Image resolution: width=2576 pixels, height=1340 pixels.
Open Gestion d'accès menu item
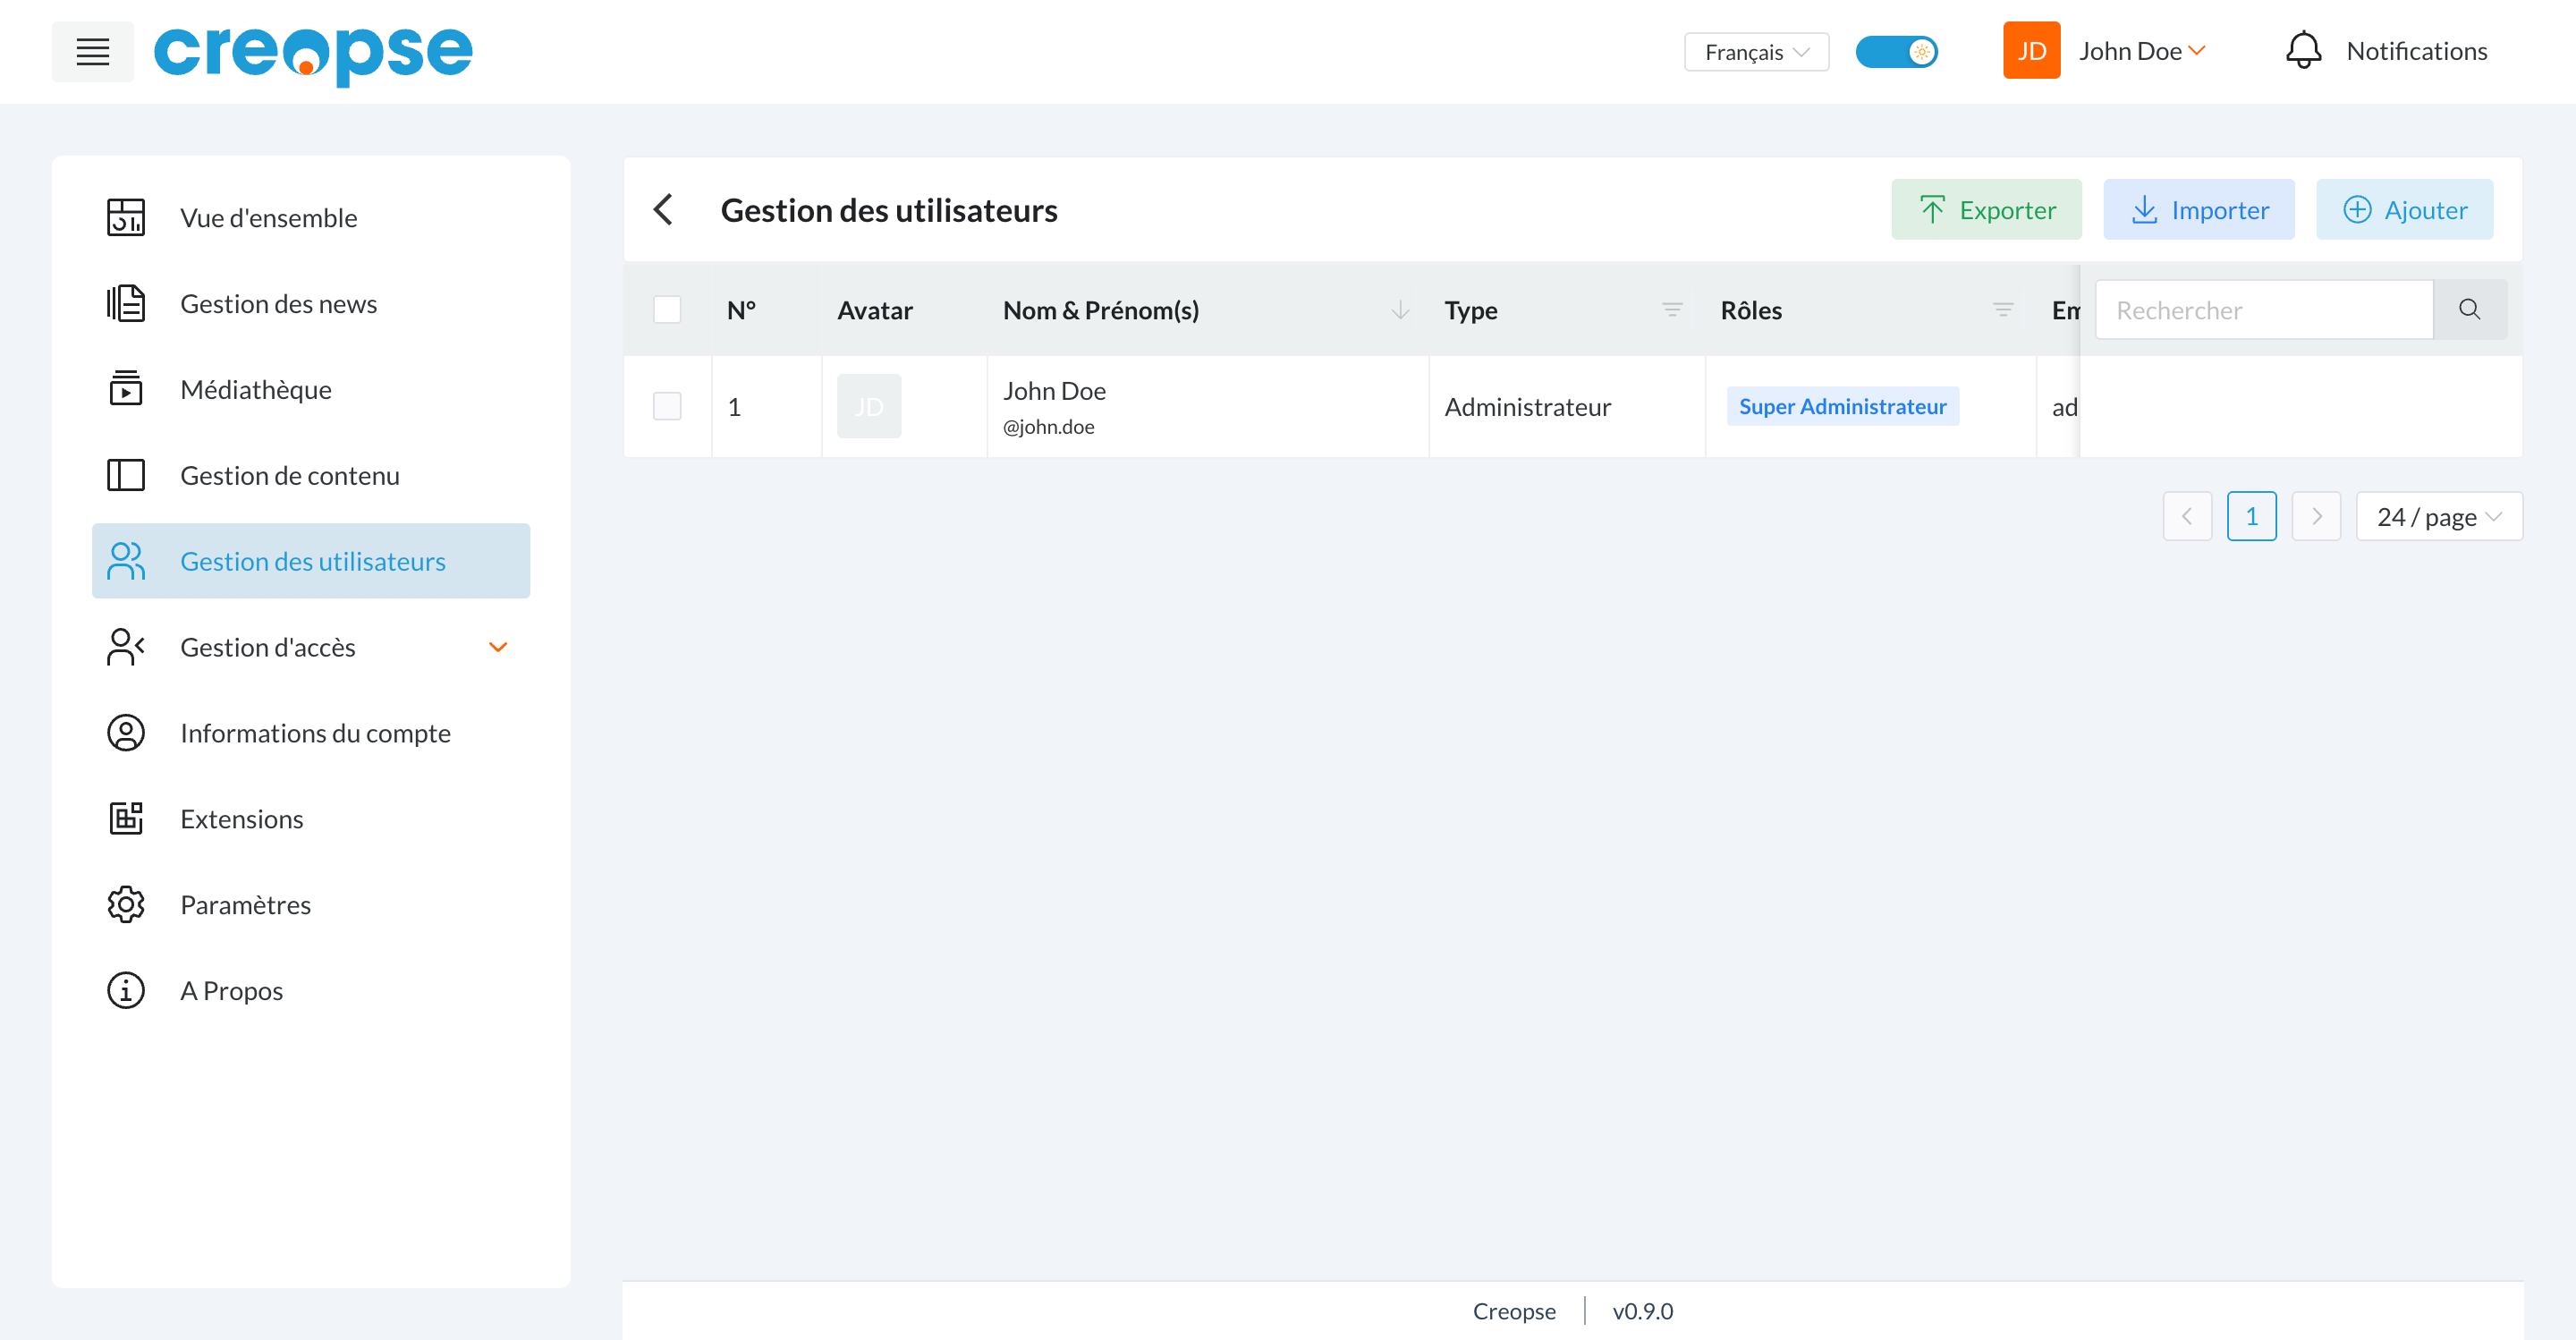[311, 647]
